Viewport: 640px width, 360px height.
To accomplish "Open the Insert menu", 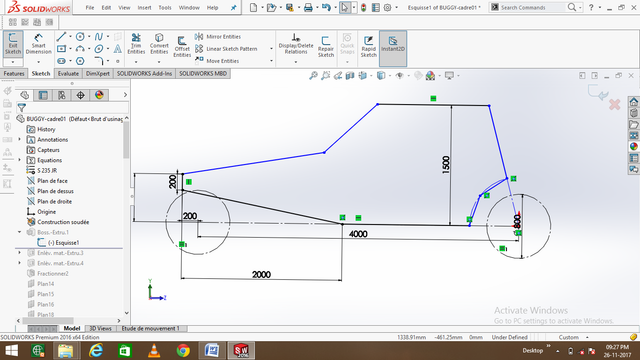I will [x=144, y=7].
